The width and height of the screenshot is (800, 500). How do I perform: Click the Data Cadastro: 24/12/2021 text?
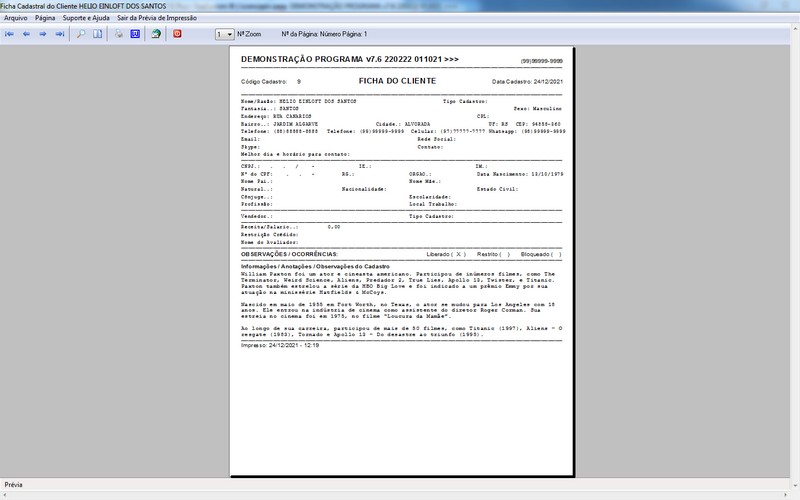click(x=527, y=82)
